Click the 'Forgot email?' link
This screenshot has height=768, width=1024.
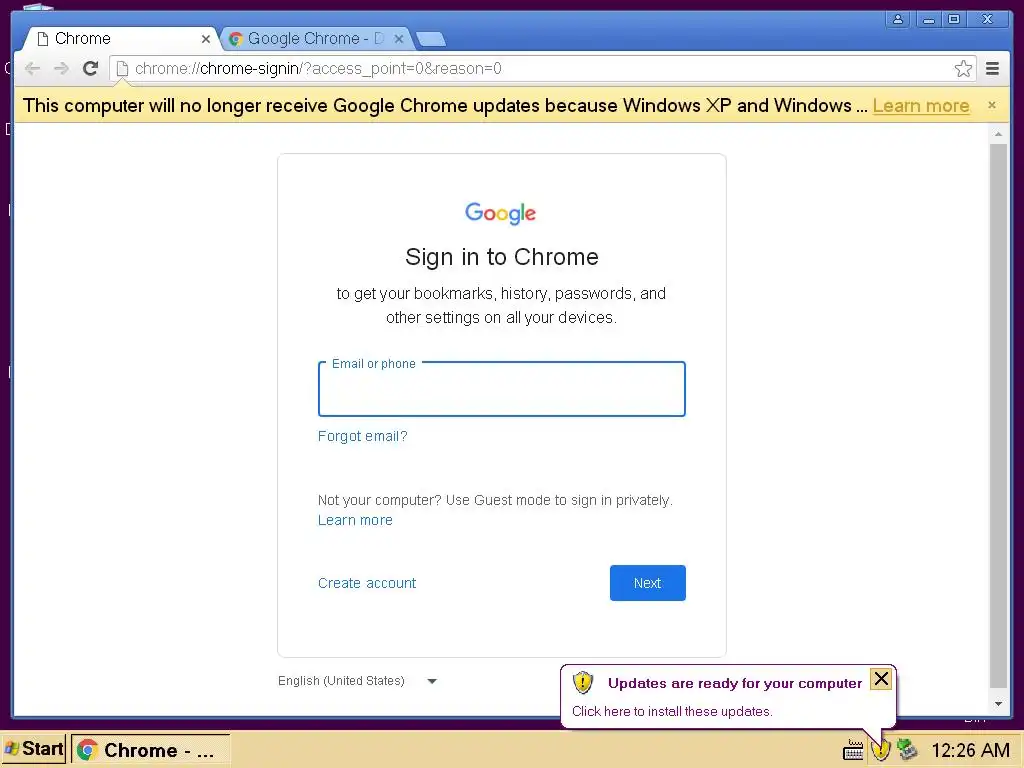coord(362,436)
